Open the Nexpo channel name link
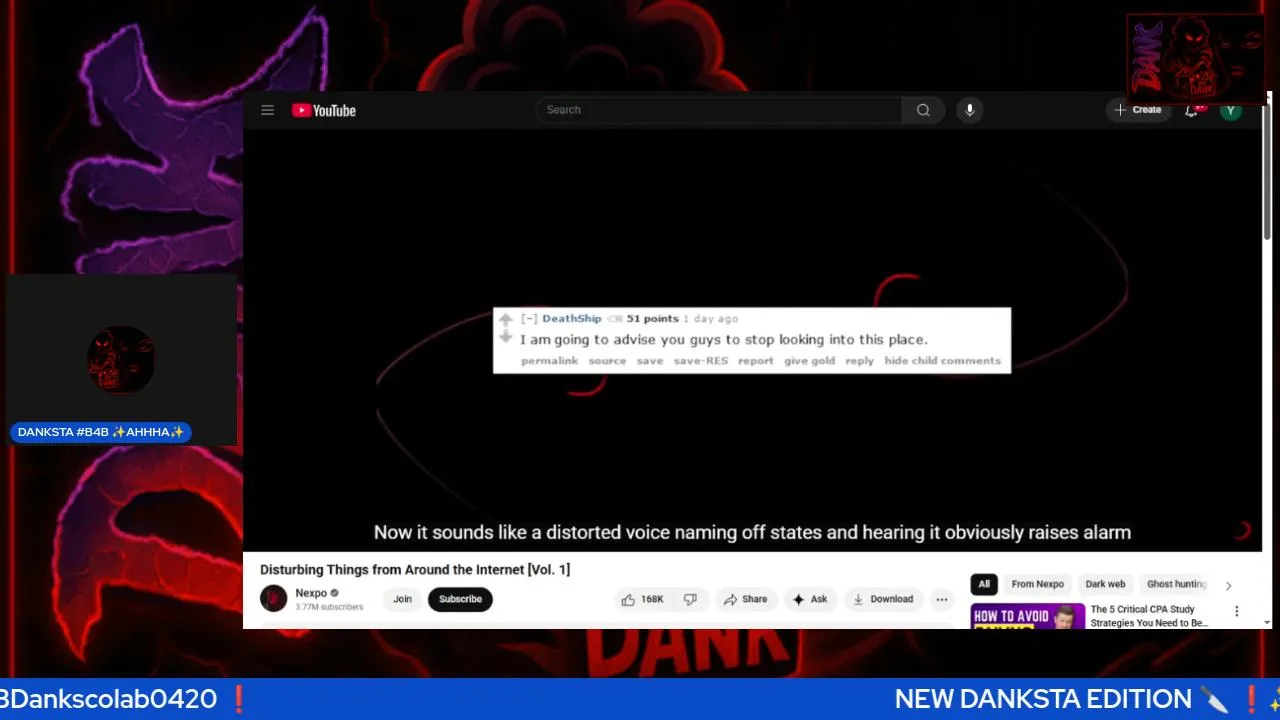Image resolution: width=1280 pixels, height=720 pixels. 311,593
